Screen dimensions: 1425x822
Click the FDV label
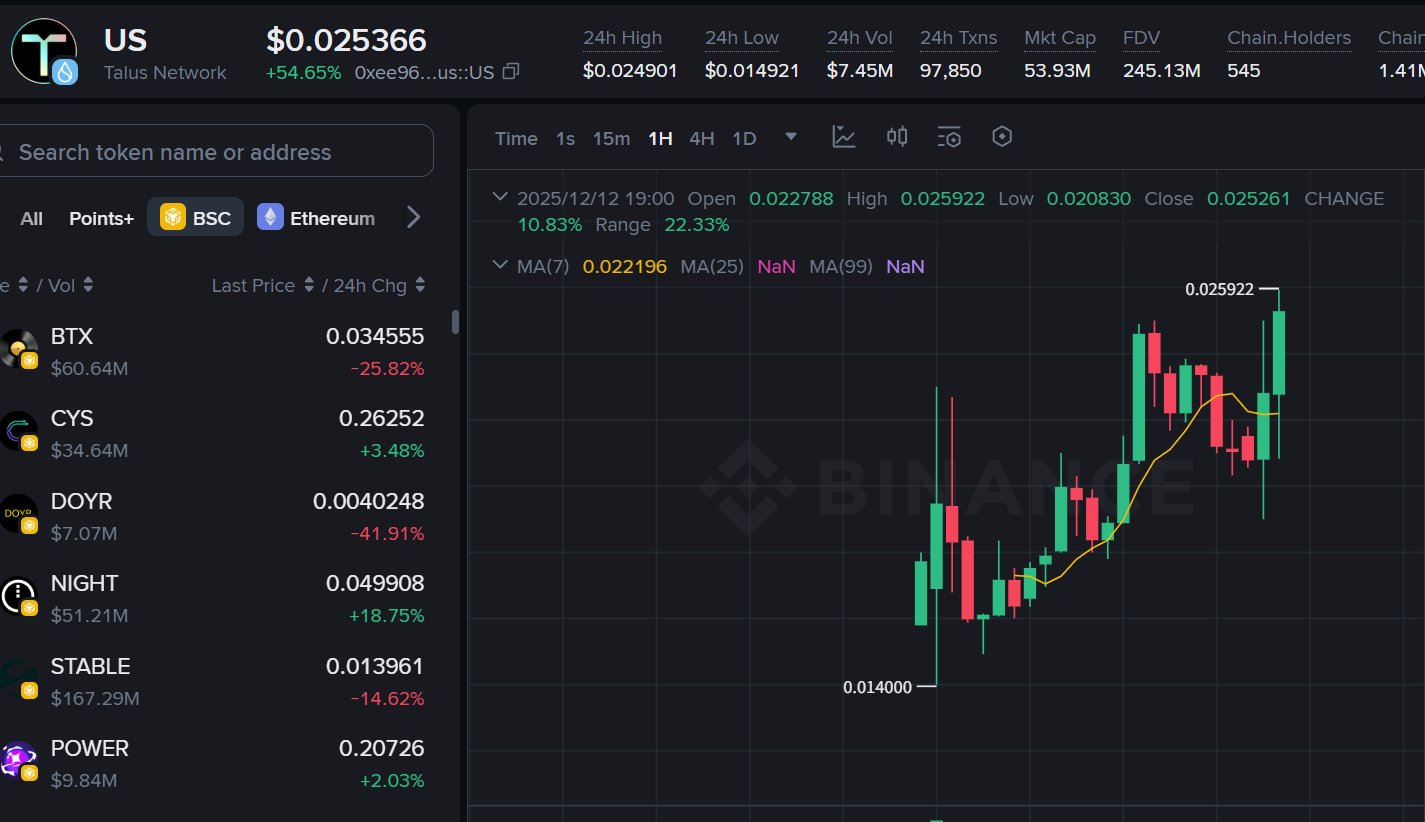click(1142, 38)
